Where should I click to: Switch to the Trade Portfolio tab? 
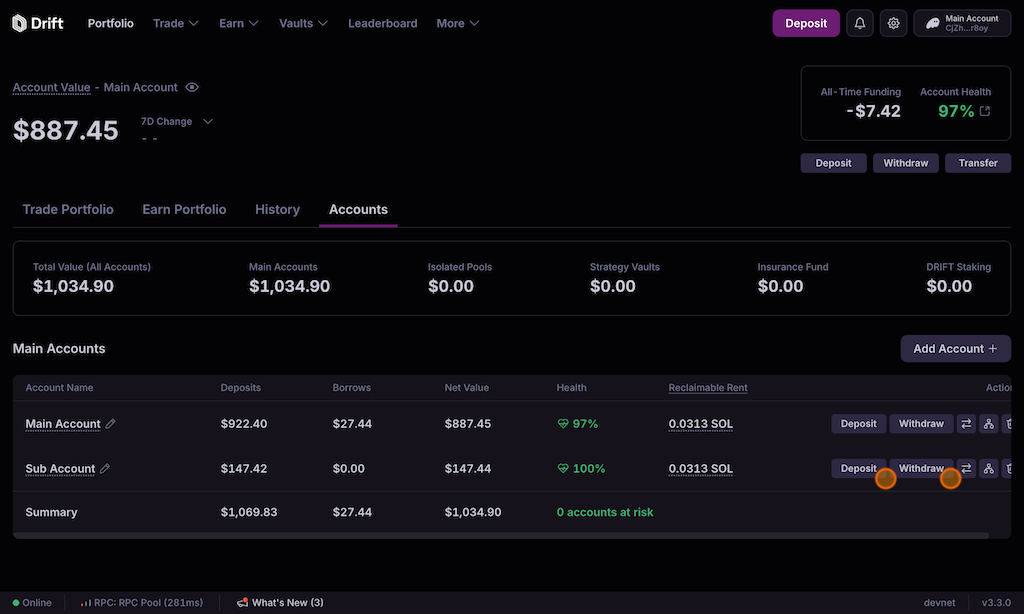68,210
